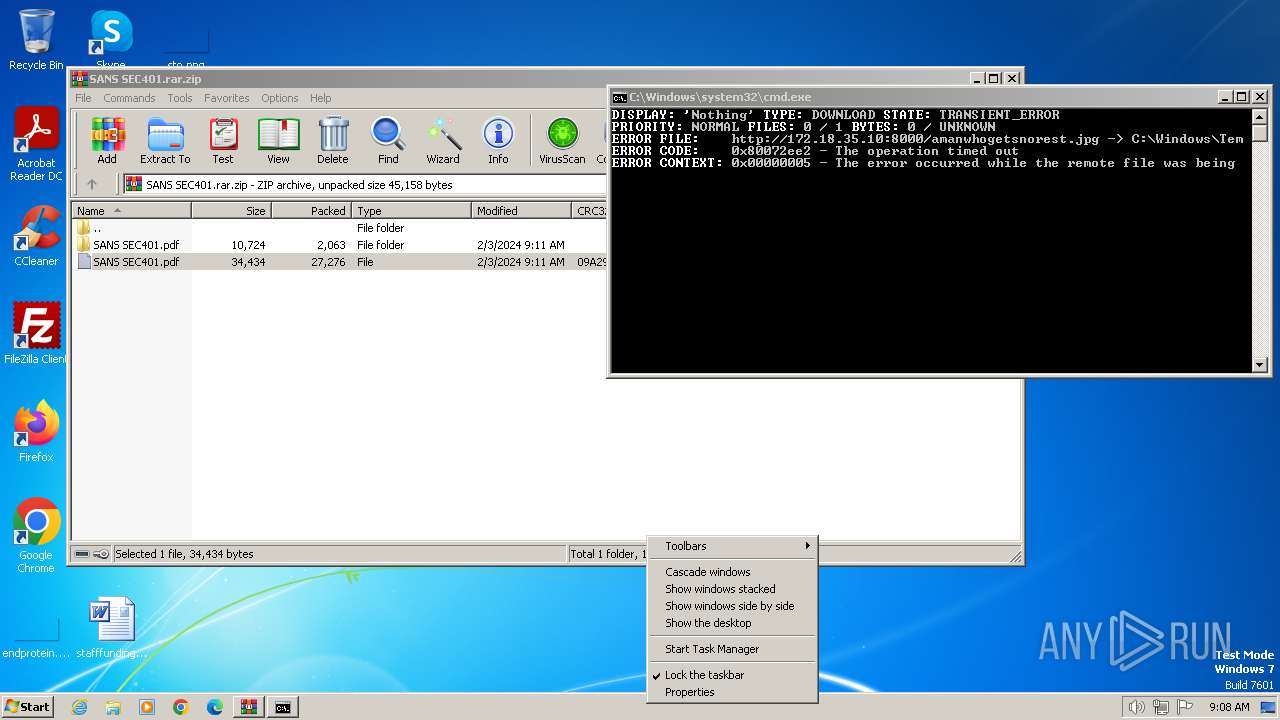Image resolution: width=1280 pixels, height=720 pixels.
Task: Click the Start button
Action: [x=27, y=707]
